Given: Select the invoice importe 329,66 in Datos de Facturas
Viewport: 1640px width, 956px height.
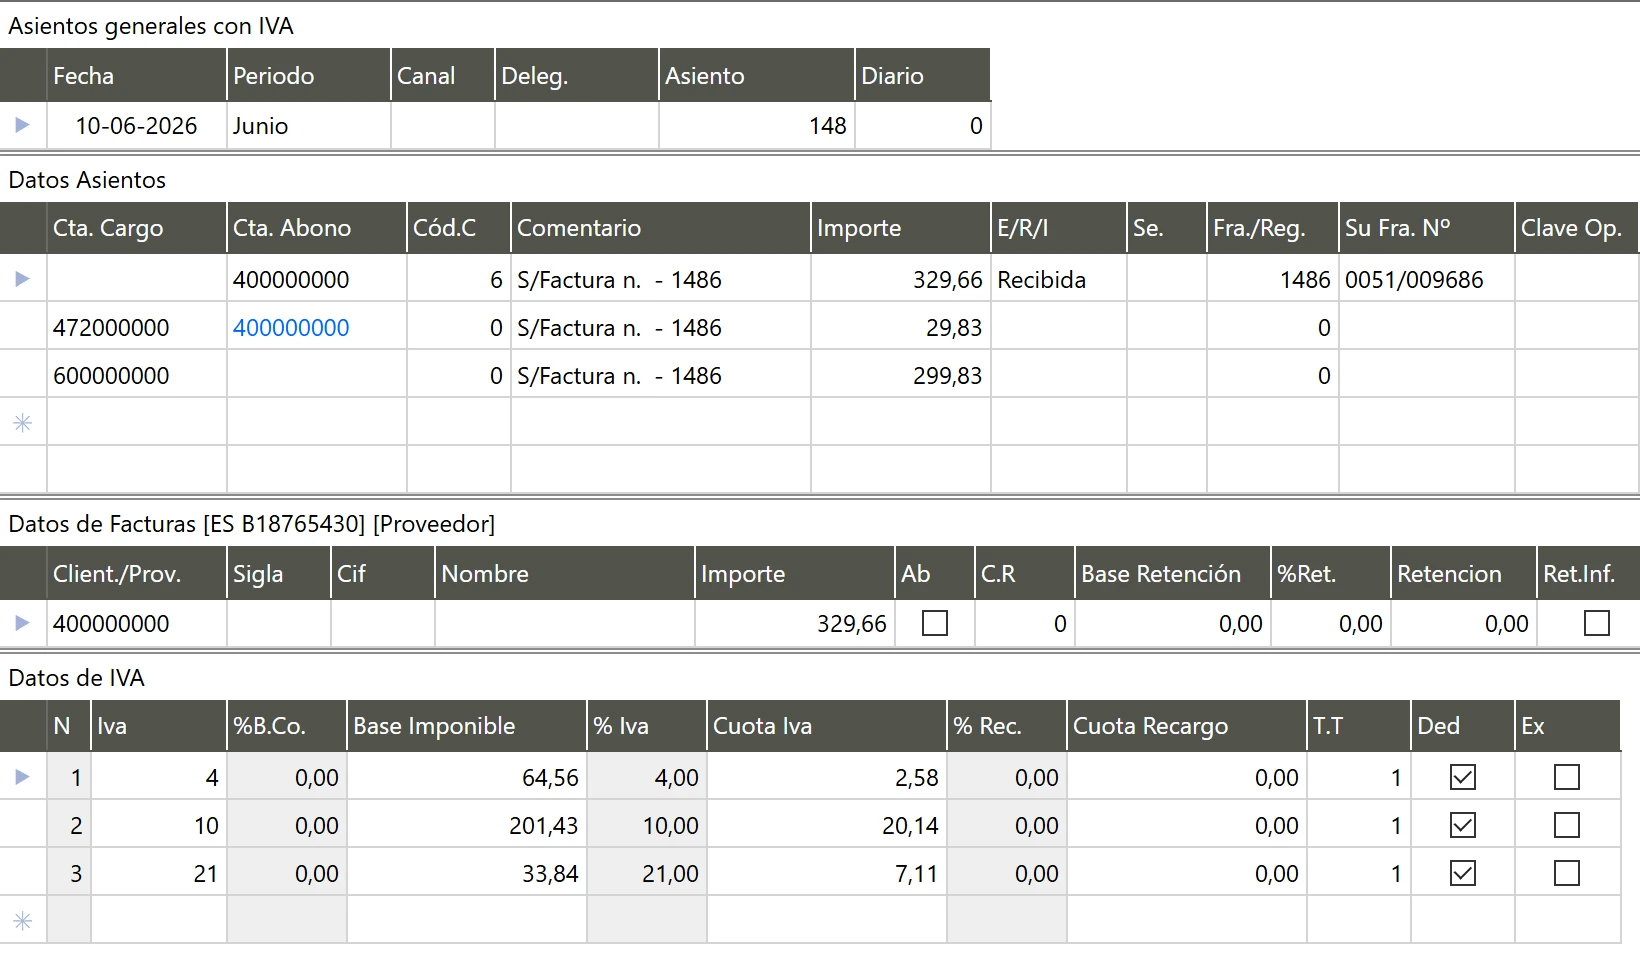Looking at the screenshot, I should pos(795,623).
